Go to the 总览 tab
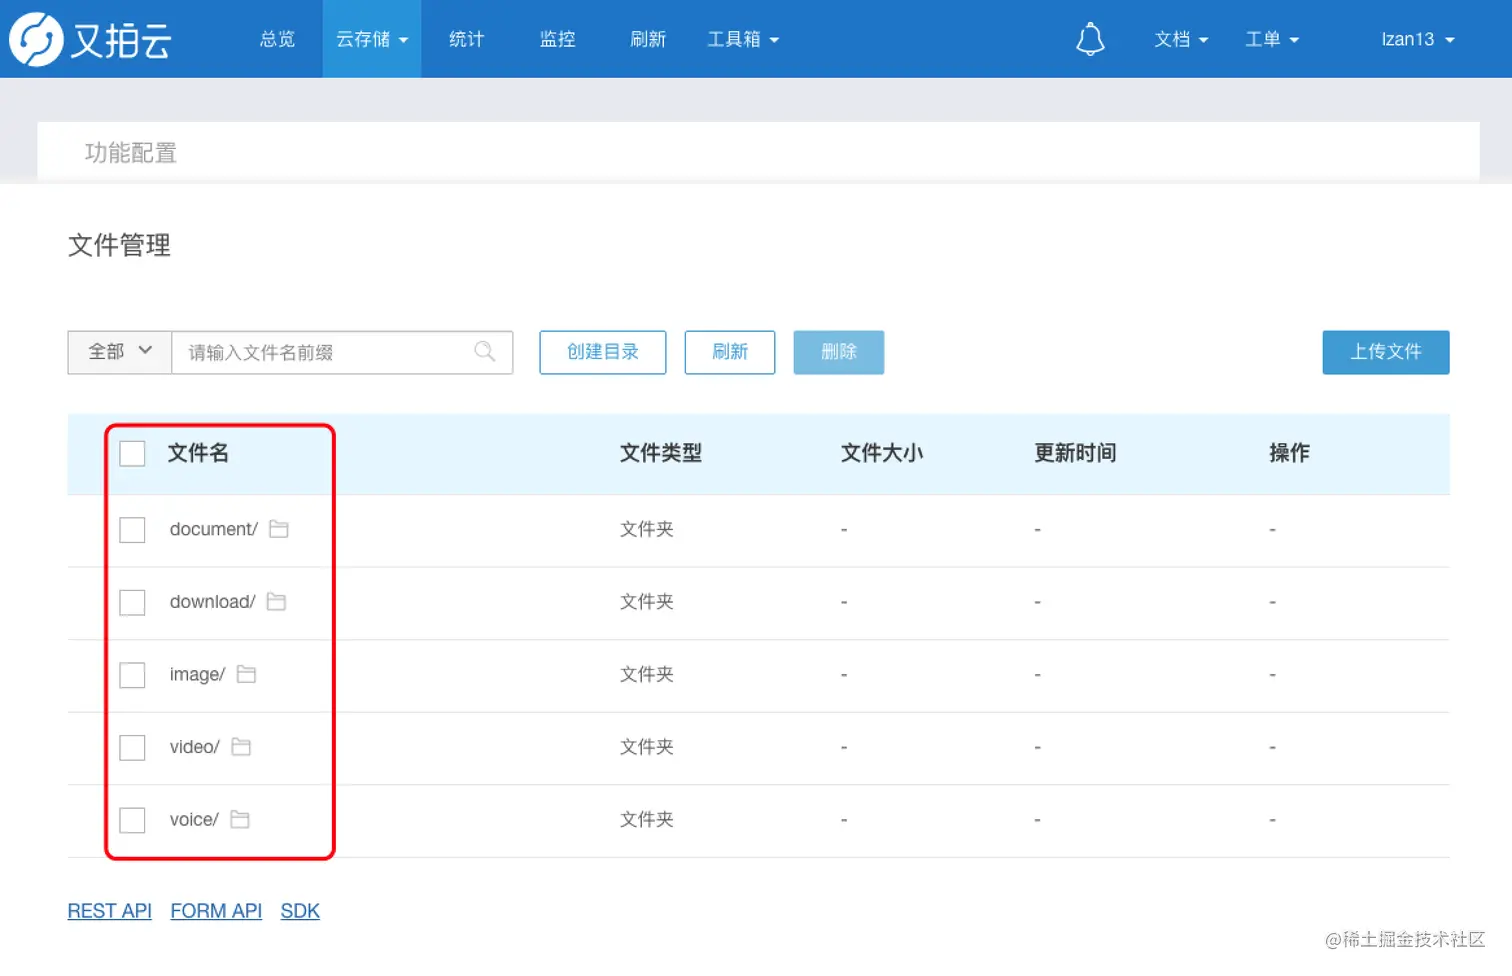This screenshot has height=976, width=1512. [277, 39]
